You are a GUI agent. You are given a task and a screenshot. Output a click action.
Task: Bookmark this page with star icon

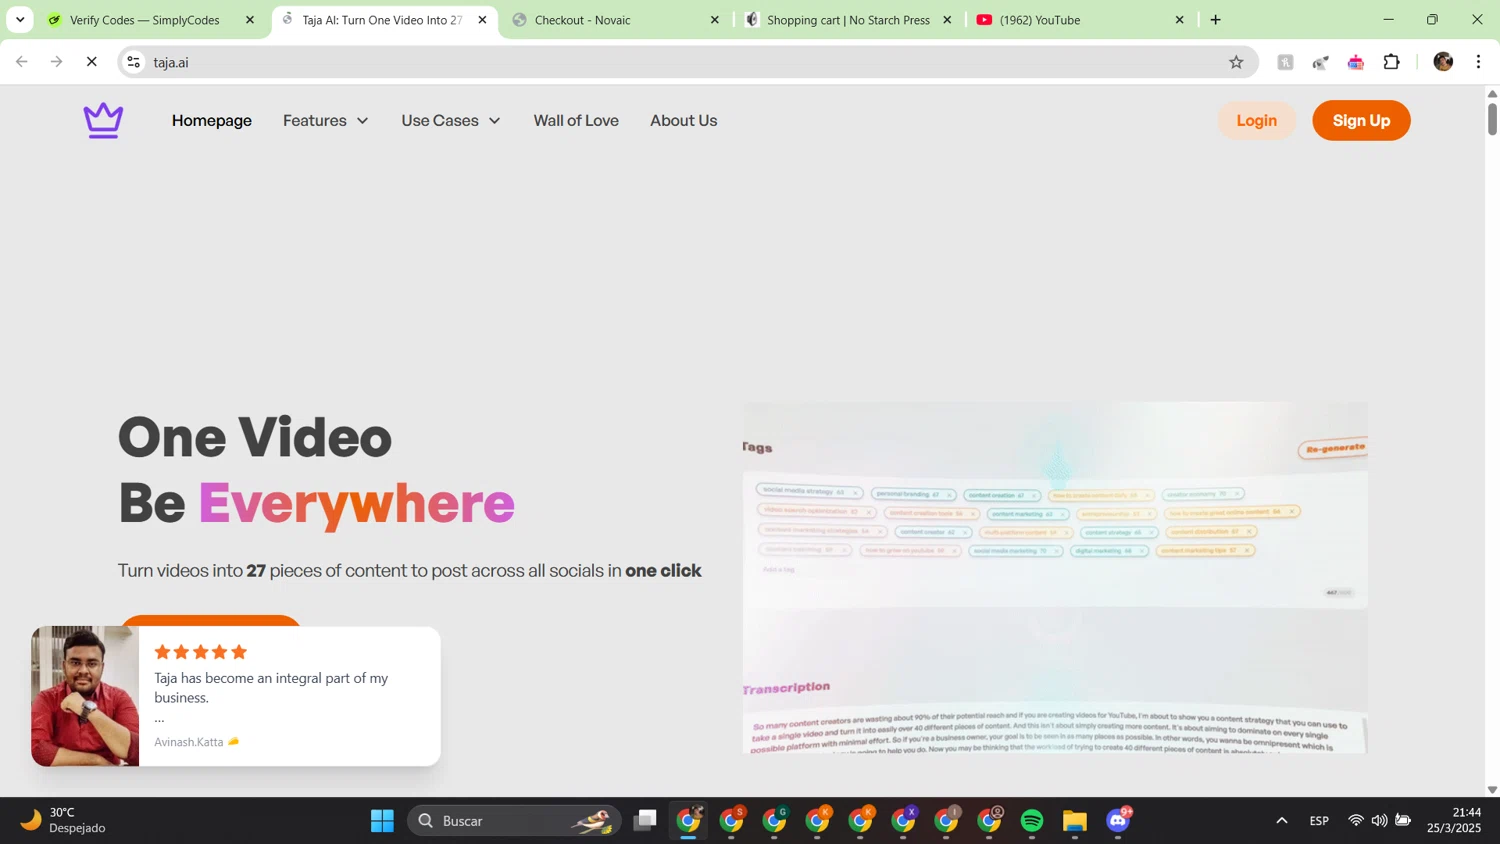tap(1236, 62)
